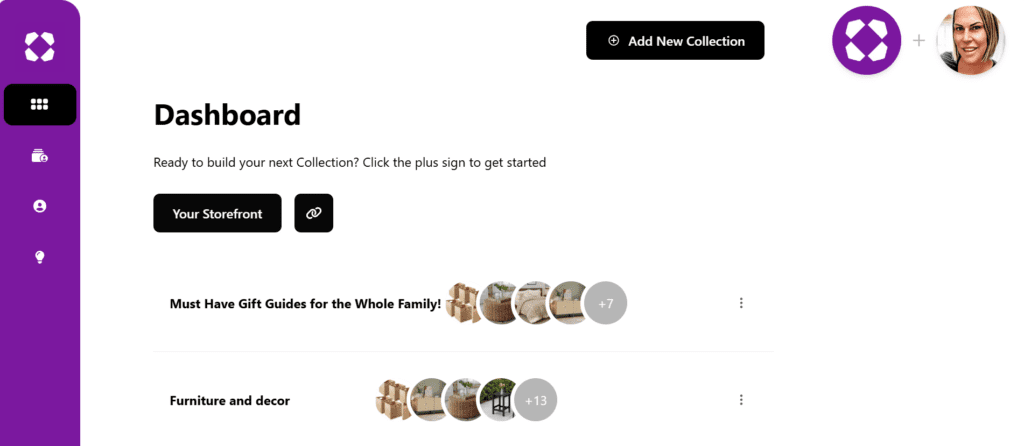Screen dimensions: 1024x446
Task: Click the fourth product thumbnail in Furniture row
Action: pyautogui.click(x=500, y=400)
